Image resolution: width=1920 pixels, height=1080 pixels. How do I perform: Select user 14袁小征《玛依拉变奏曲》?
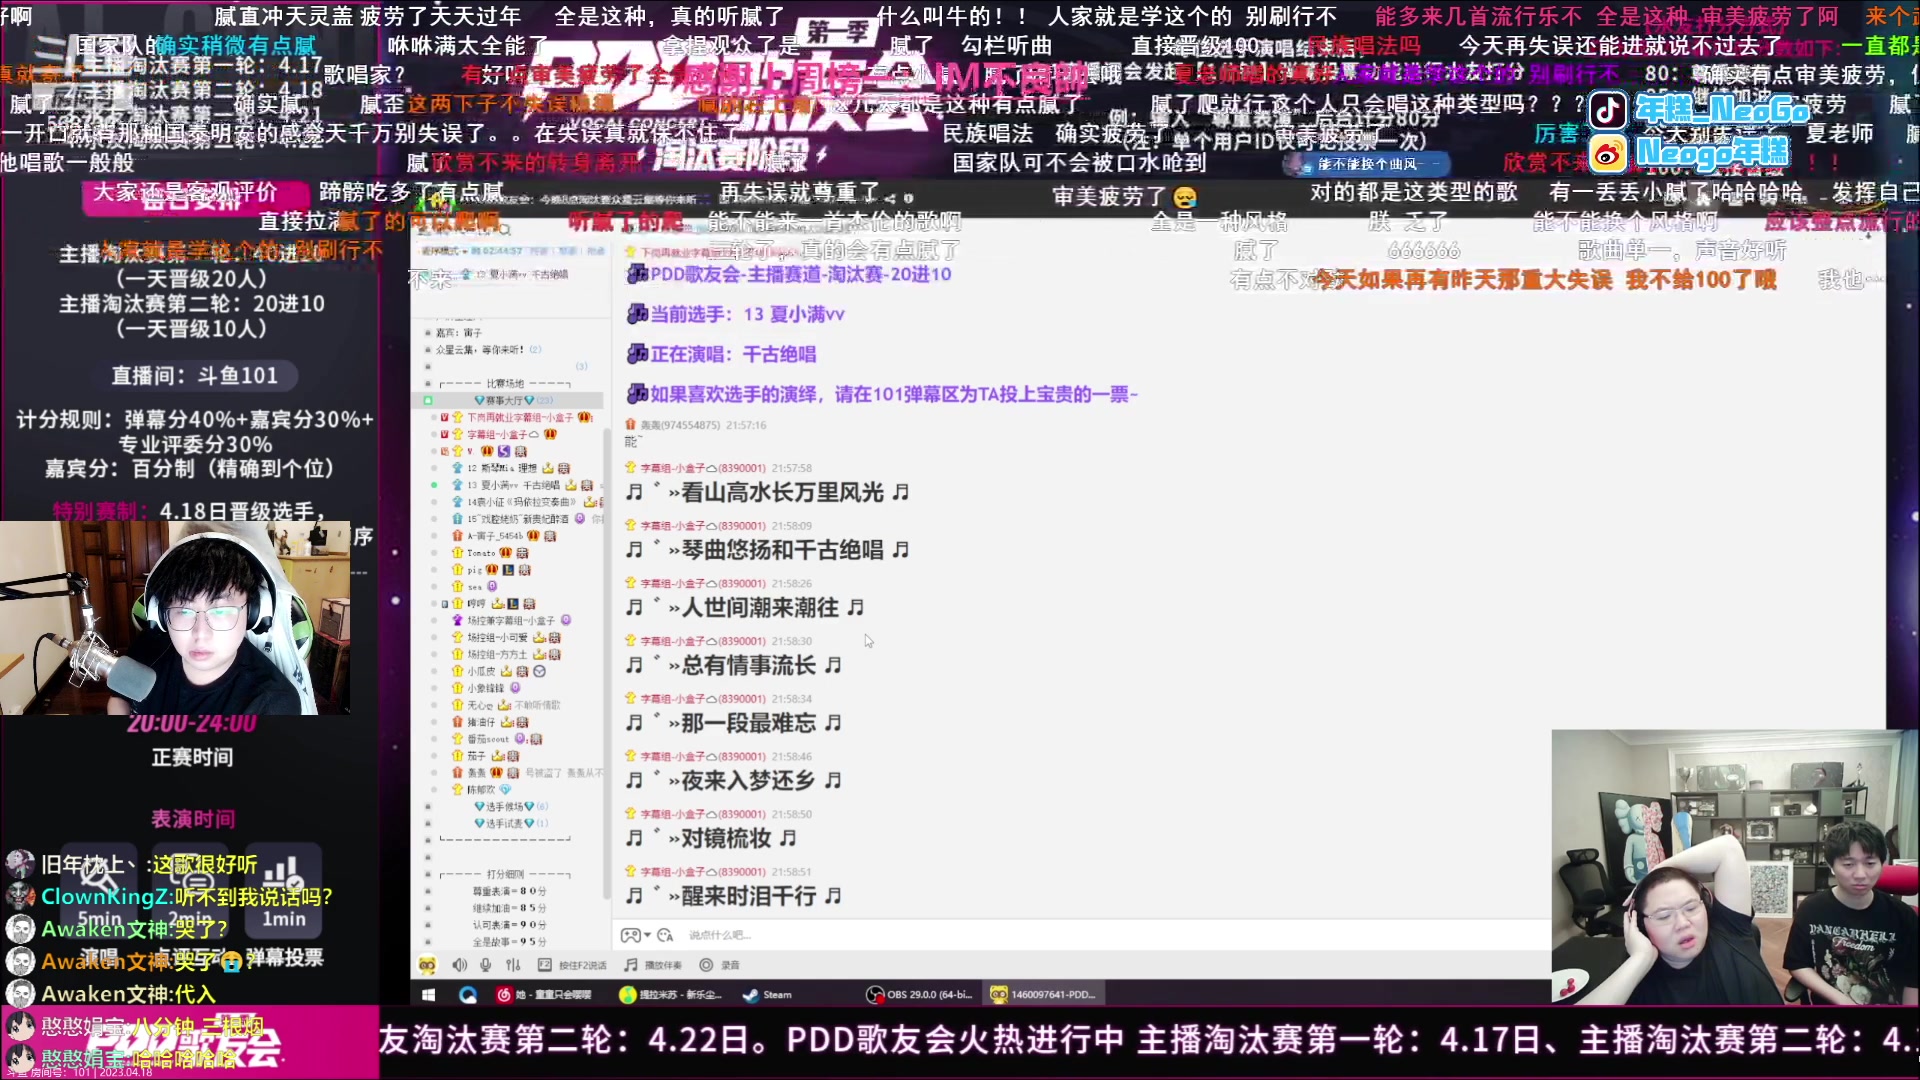point(521,502)
